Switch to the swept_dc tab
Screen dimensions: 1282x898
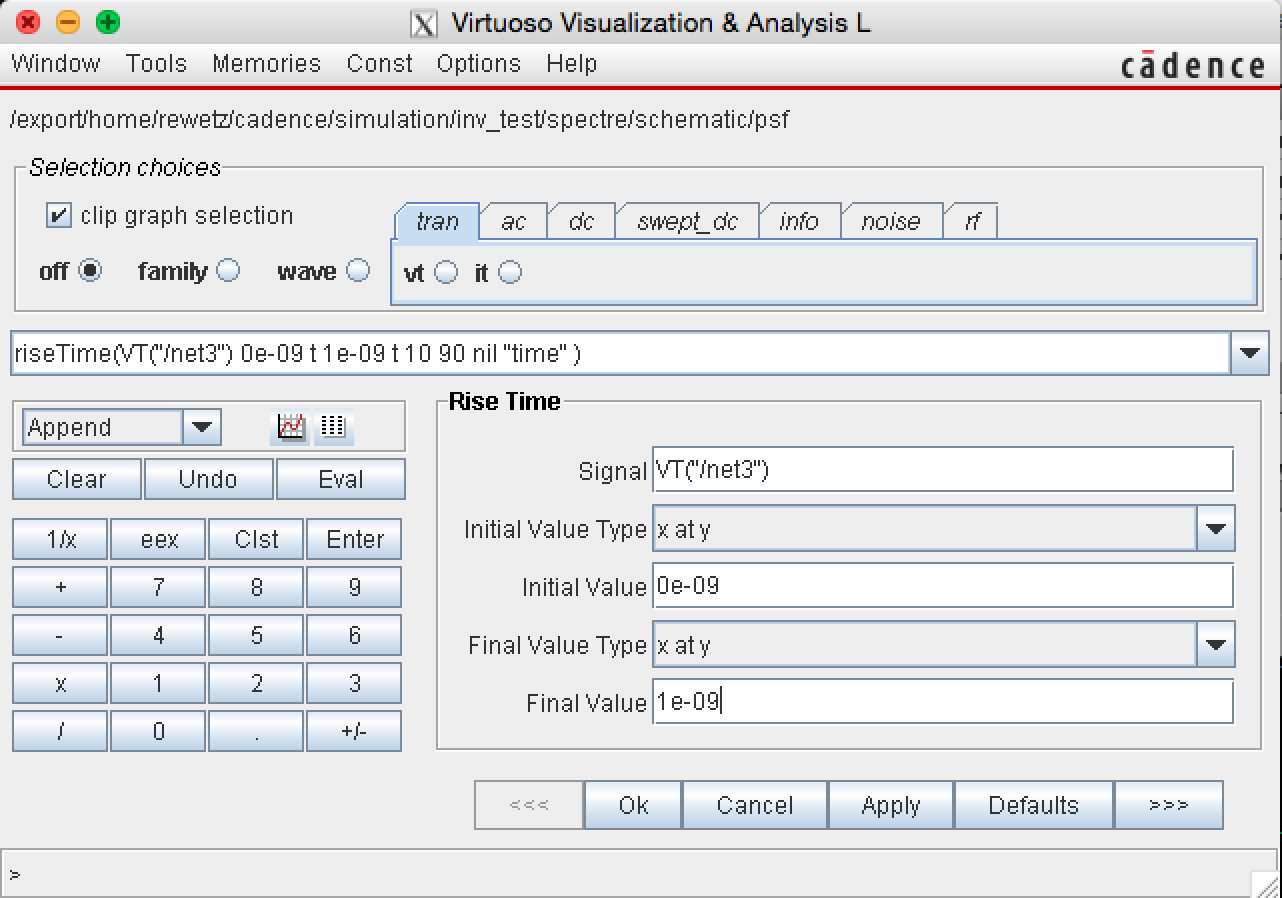pos(687,222)
